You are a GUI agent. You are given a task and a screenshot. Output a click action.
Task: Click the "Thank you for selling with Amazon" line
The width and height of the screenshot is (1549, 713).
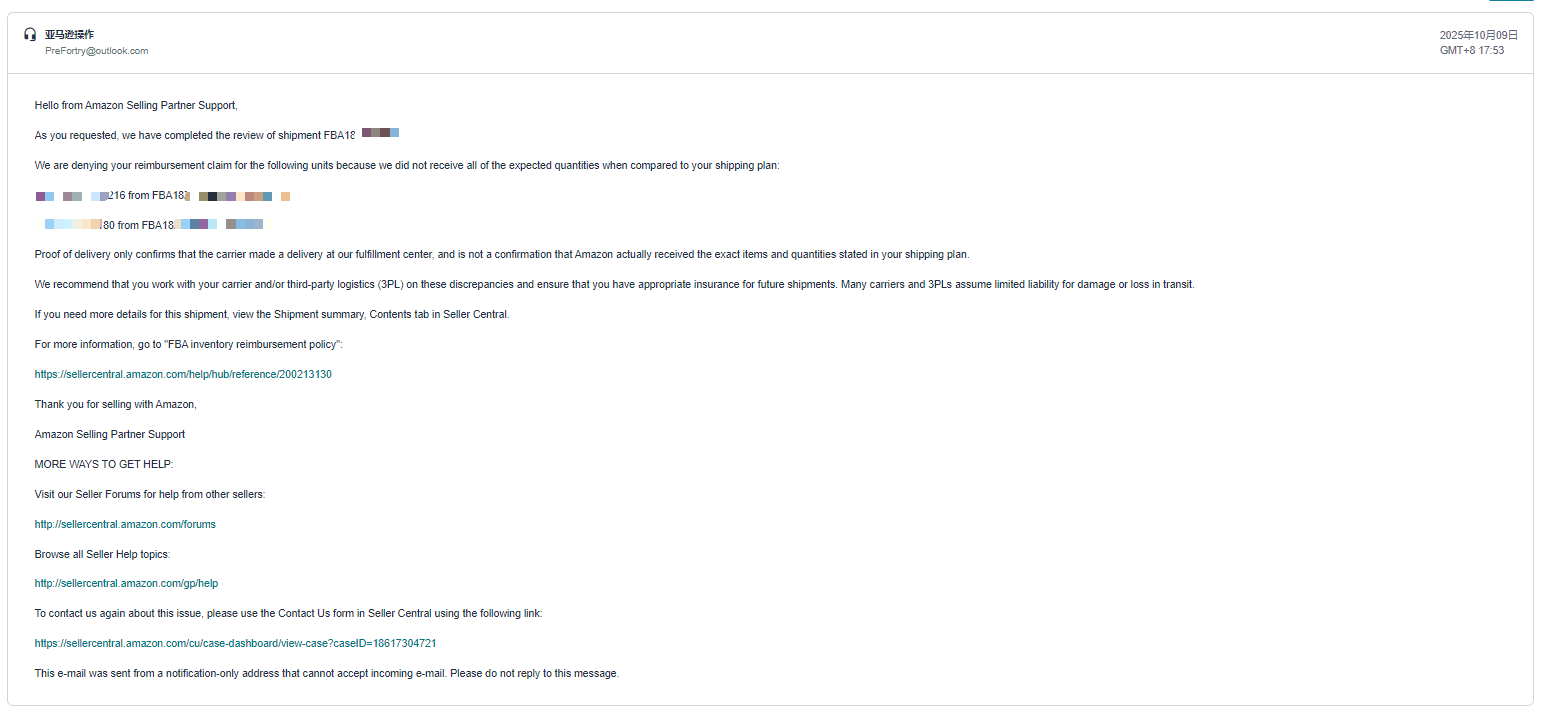pos(116,404)
